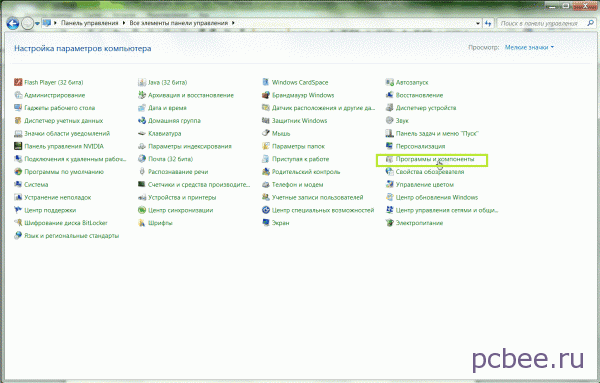This screenshot has height=383, width=600.
Task: Open the Java (32 бита) icon
Action: click(142, 82)
